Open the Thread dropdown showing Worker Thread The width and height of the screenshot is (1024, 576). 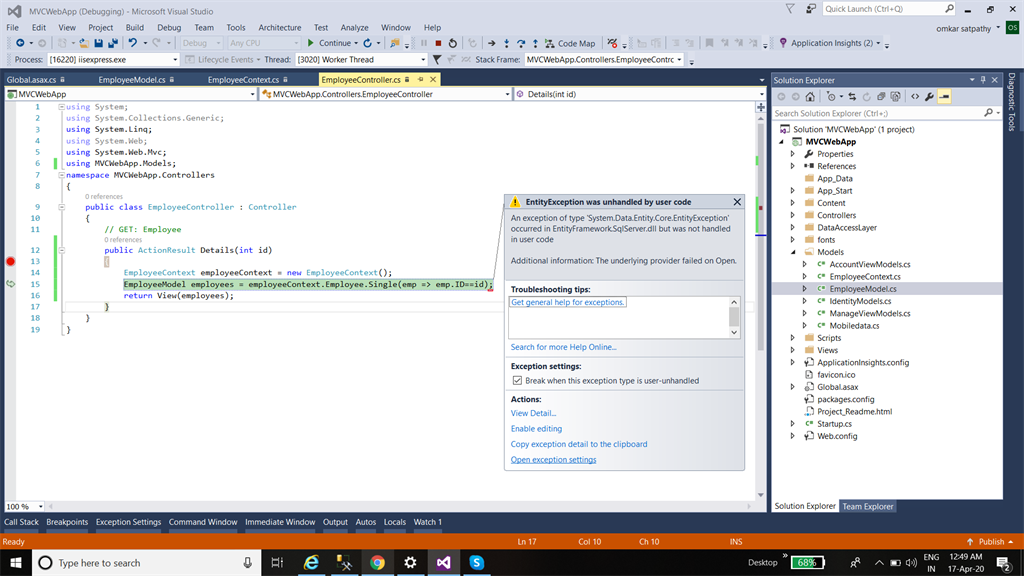pos(422,60)
